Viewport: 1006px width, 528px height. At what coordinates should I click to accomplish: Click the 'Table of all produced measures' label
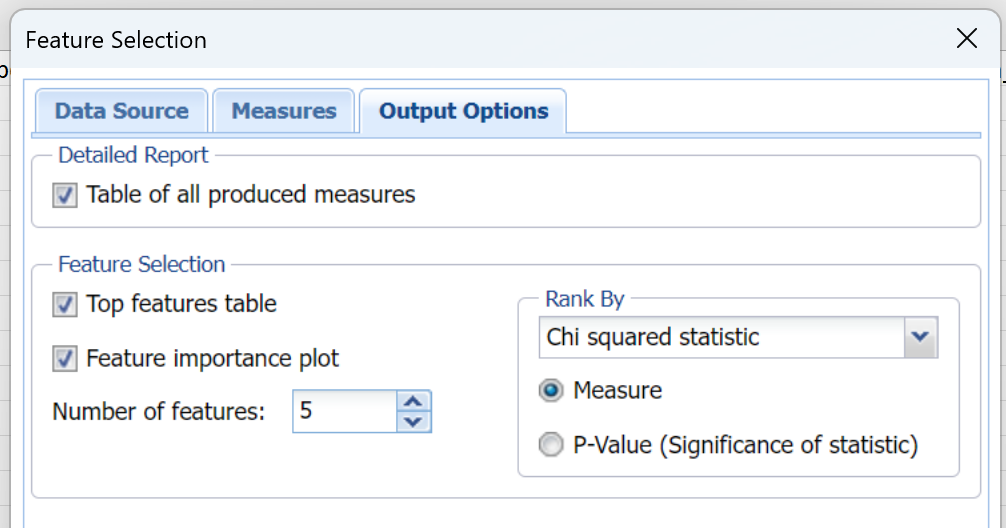(250, 194)
